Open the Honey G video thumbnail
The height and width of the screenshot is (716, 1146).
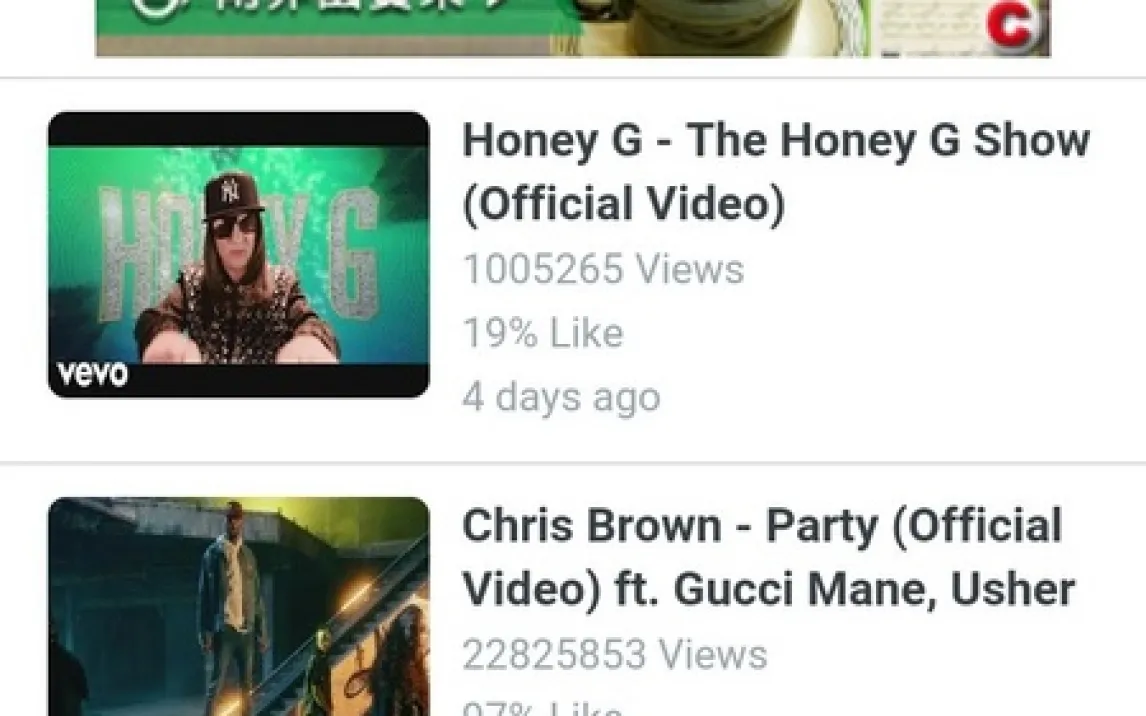[x=238, y=254]
